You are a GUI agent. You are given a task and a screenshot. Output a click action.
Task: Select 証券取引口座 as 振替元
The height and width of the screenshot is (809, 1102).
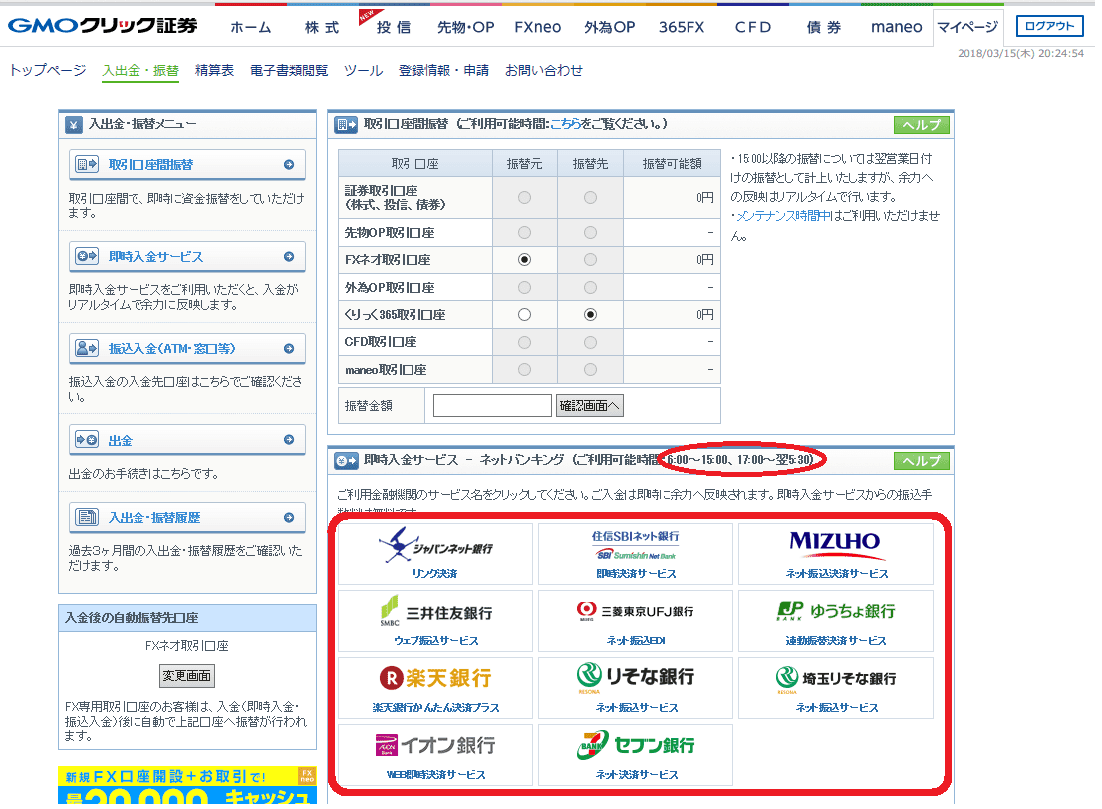(x=524, y=198)
